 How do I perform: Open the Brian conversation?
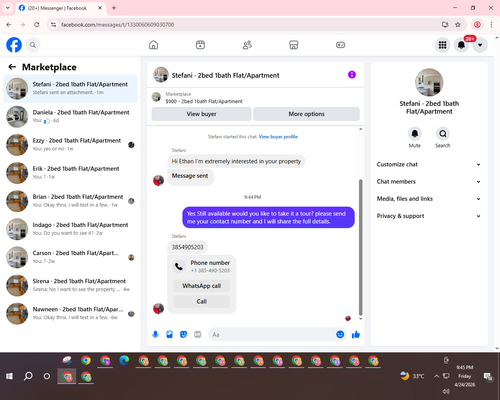point(70,201)
